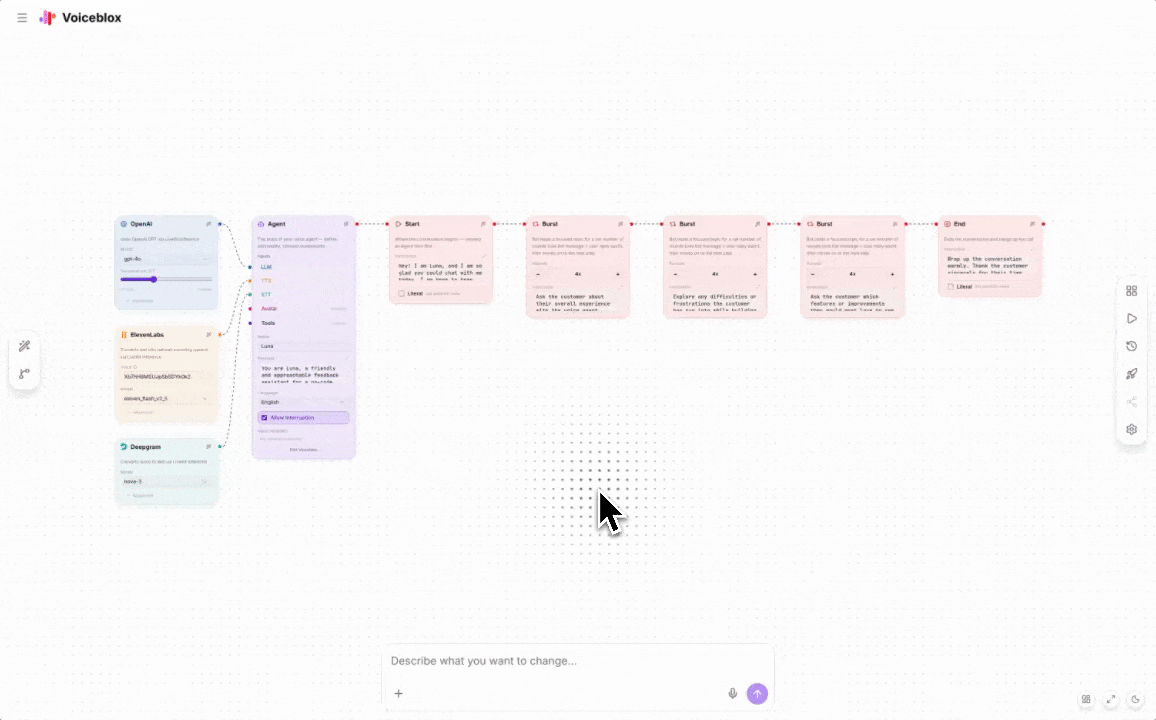Toggle dark mode with the moon icon
Viewport: 1156px width, 720px height.
pos(1136,699)
